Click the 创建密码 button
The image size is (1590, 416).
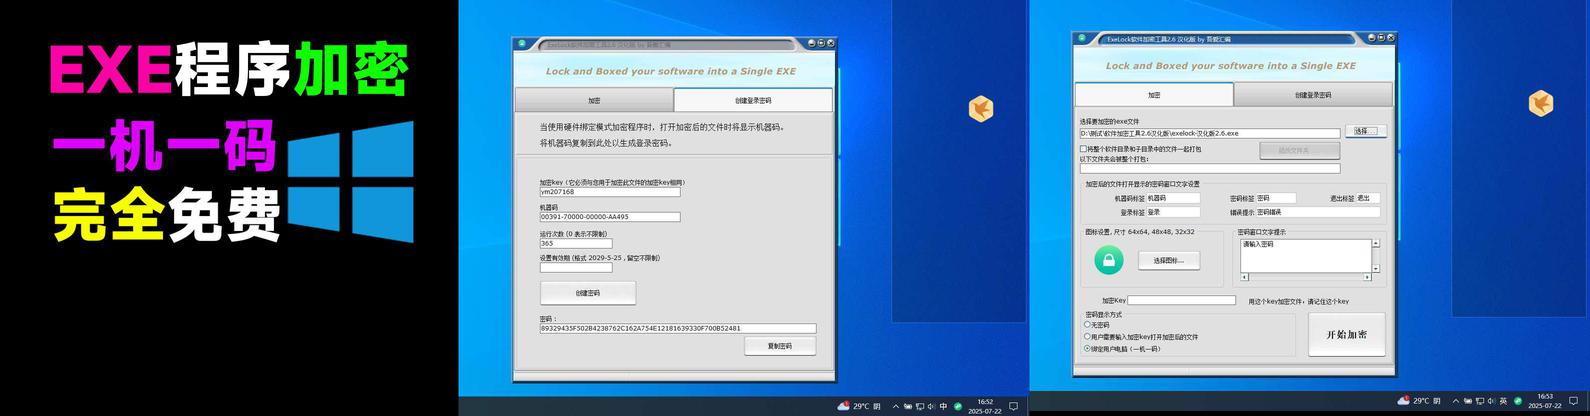coord(588,293)
